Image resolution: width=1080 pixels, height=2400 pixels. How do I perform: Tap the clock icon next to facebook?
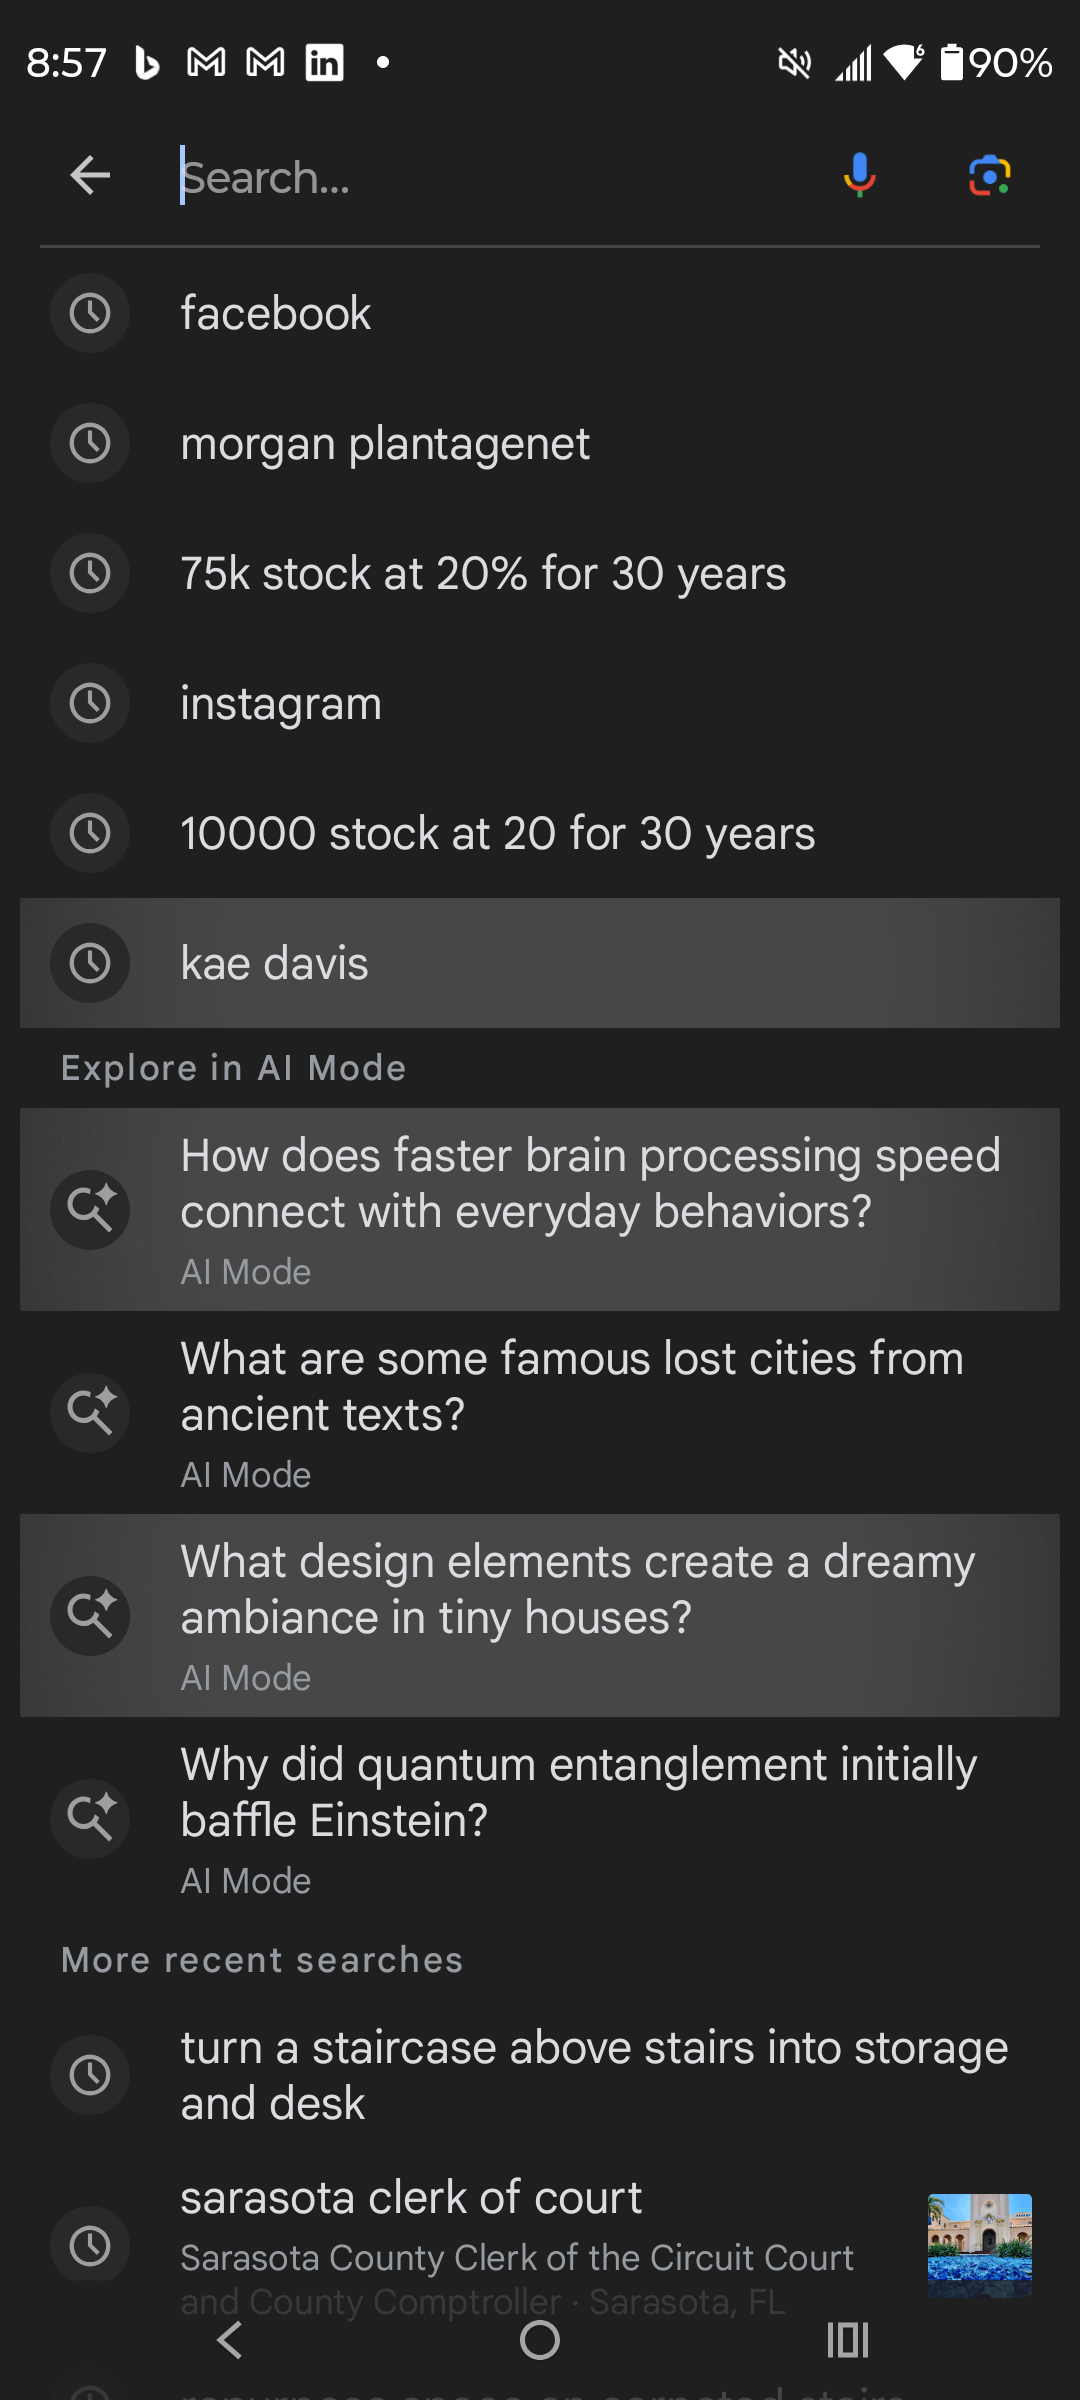coord(90,314)
